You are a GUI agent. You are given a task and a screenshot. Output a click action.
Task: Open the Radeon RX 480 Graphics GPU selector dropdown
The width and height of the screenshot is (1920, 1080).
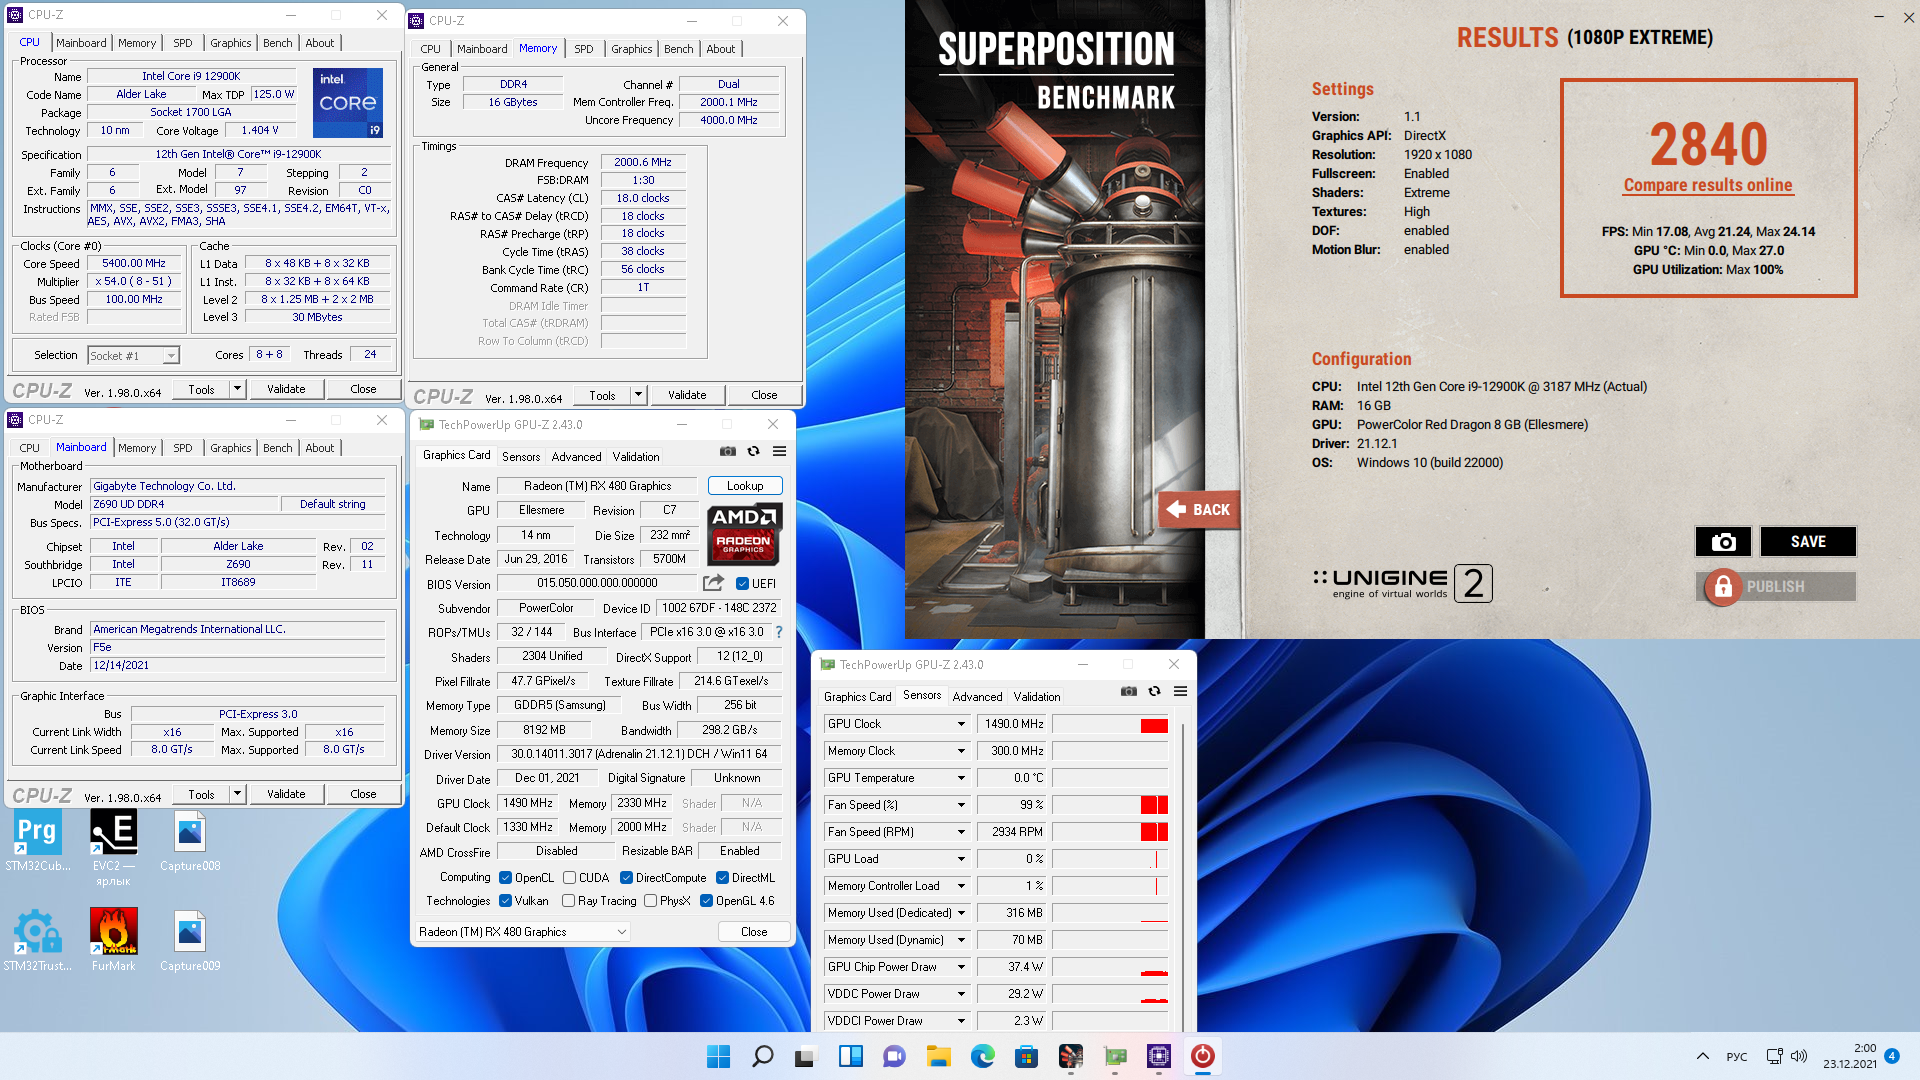(x=523, y=932)
